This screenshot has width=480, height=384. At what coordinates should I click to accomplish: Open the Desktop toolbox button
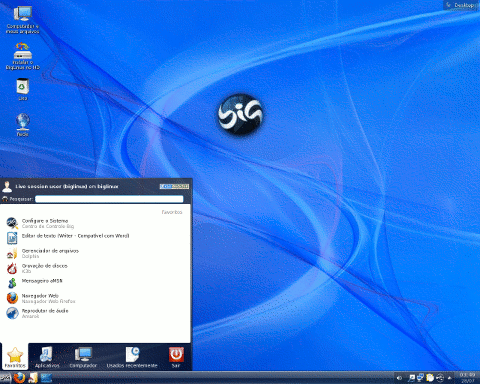461,5
